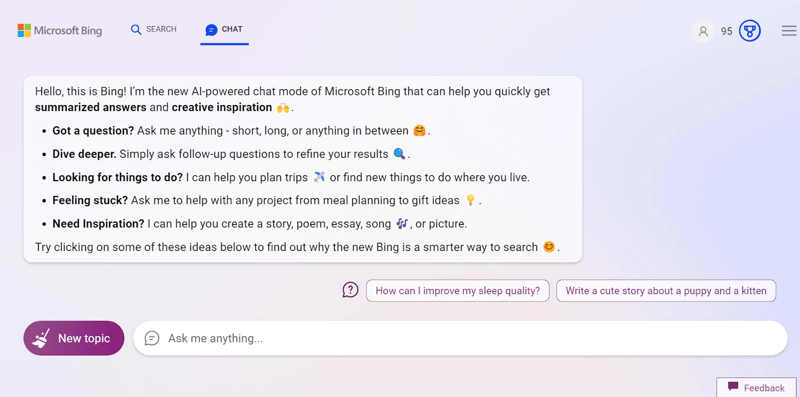Click the Feedback flag icon
Screen dimensions: 800x397
click(733, 386)
